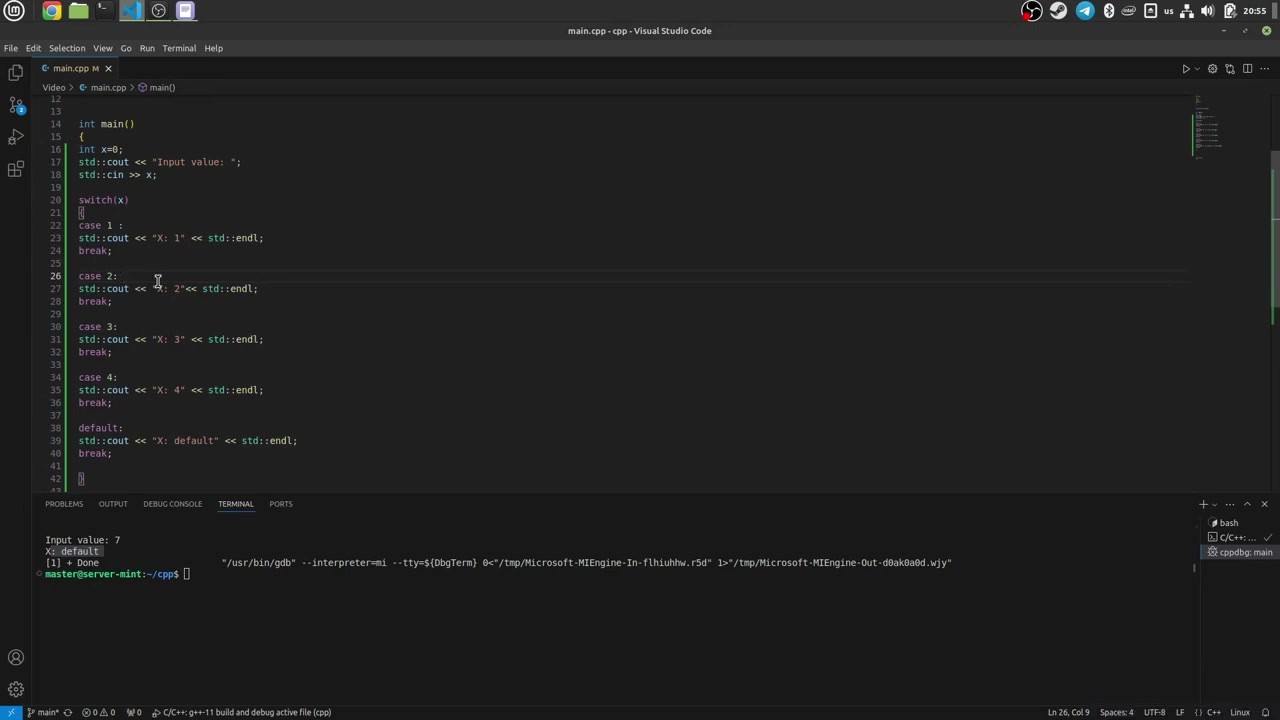This screenshot has height=720, width=1280.
Task: Click the notifications bell in status bar
Action: 1266,712
